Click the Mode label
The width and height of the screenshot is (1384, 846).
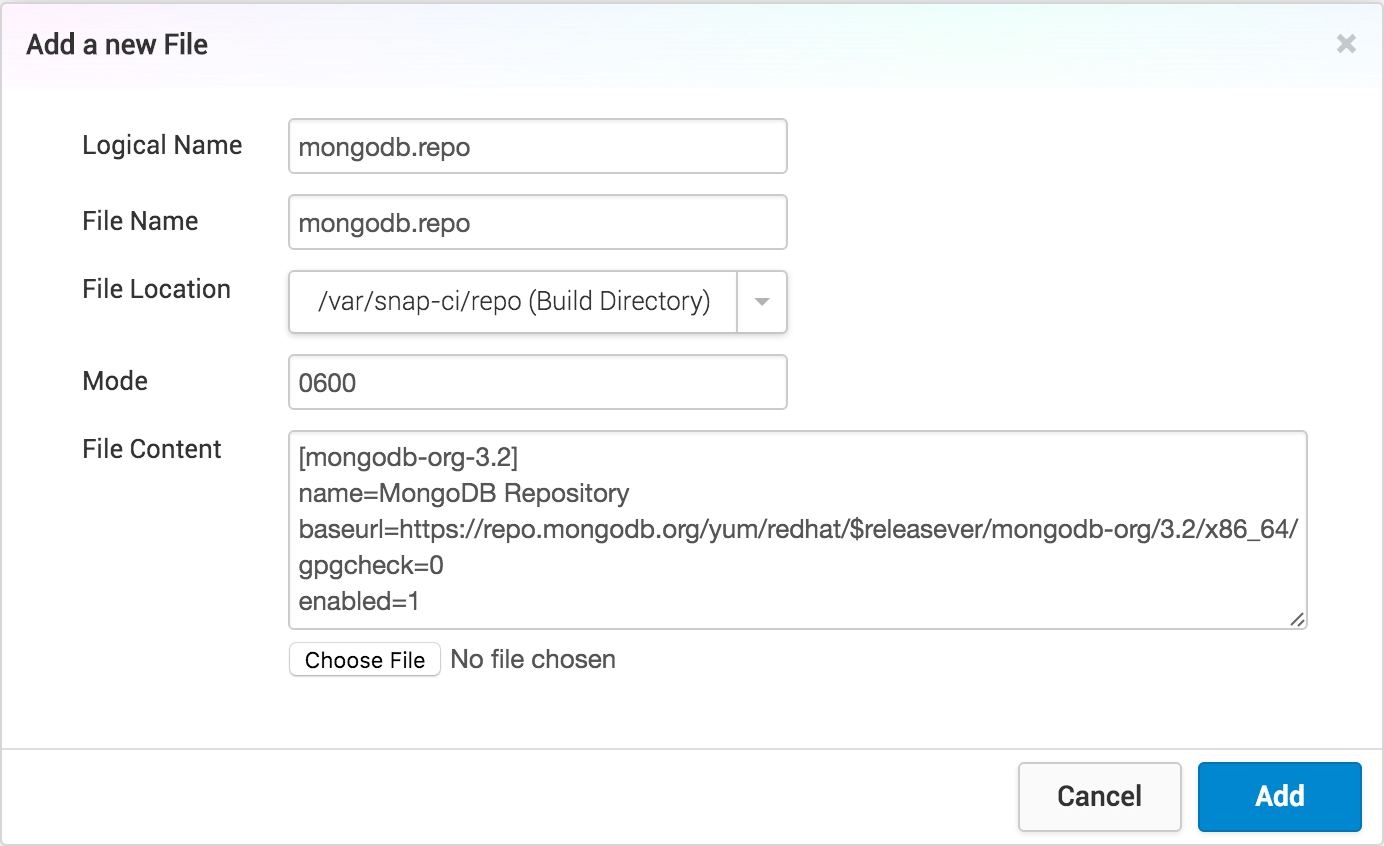tap(115, 381)
